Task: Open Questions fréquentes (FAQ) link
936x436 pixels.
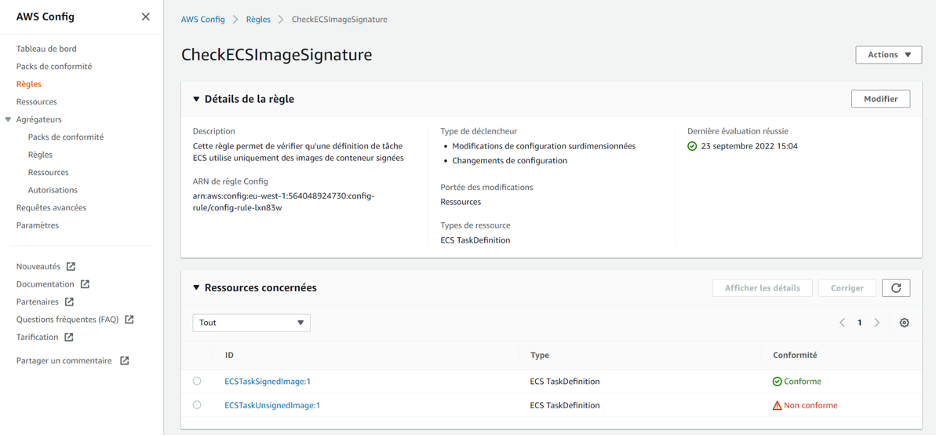Action: coord(67,320)
